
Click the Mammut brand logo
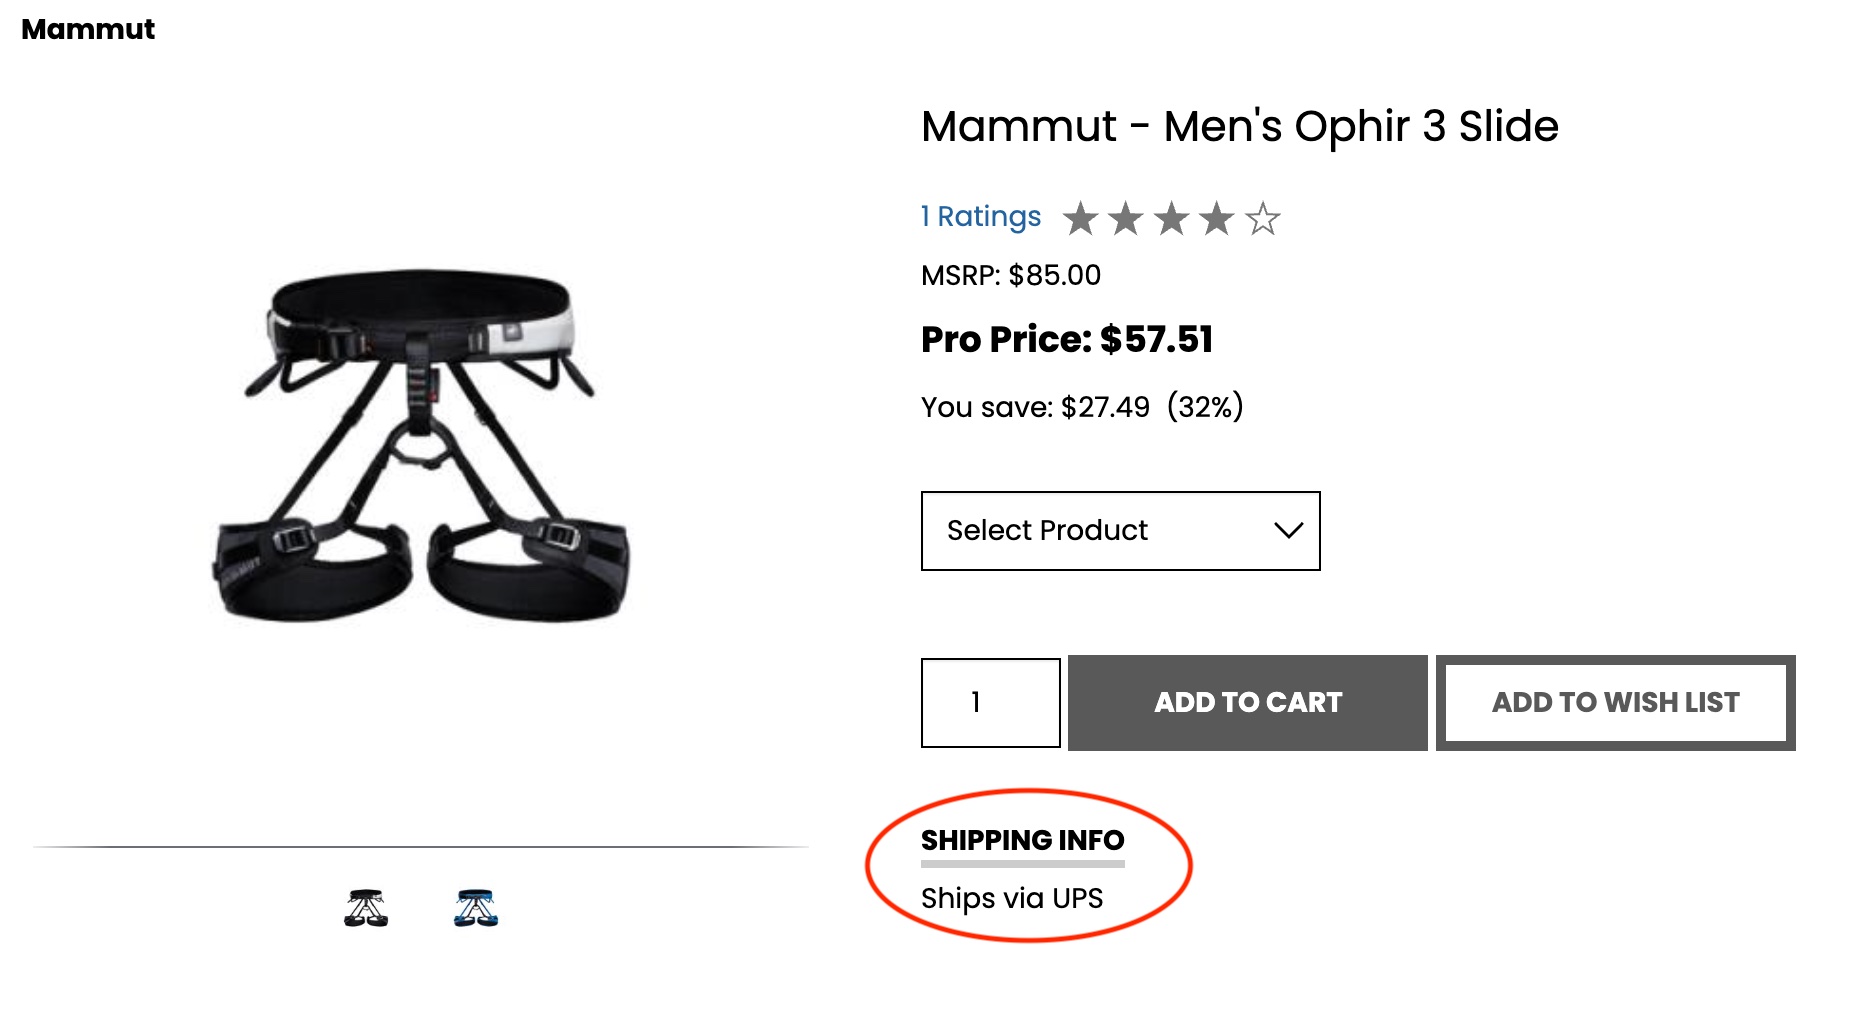pos(88,29)
